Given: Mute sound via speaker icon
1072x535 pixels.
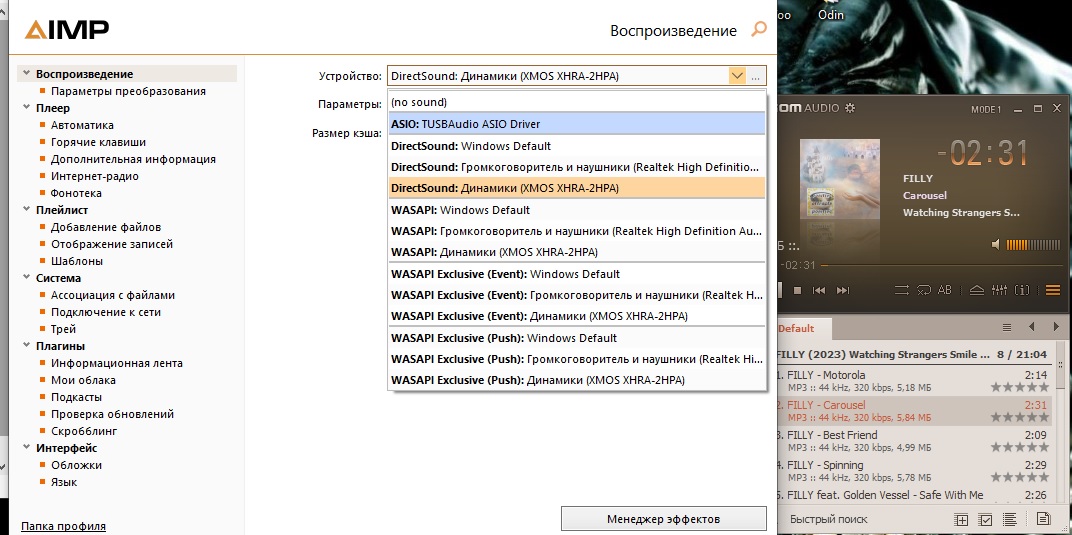Looking at the screenshot, I should (996, 244).
